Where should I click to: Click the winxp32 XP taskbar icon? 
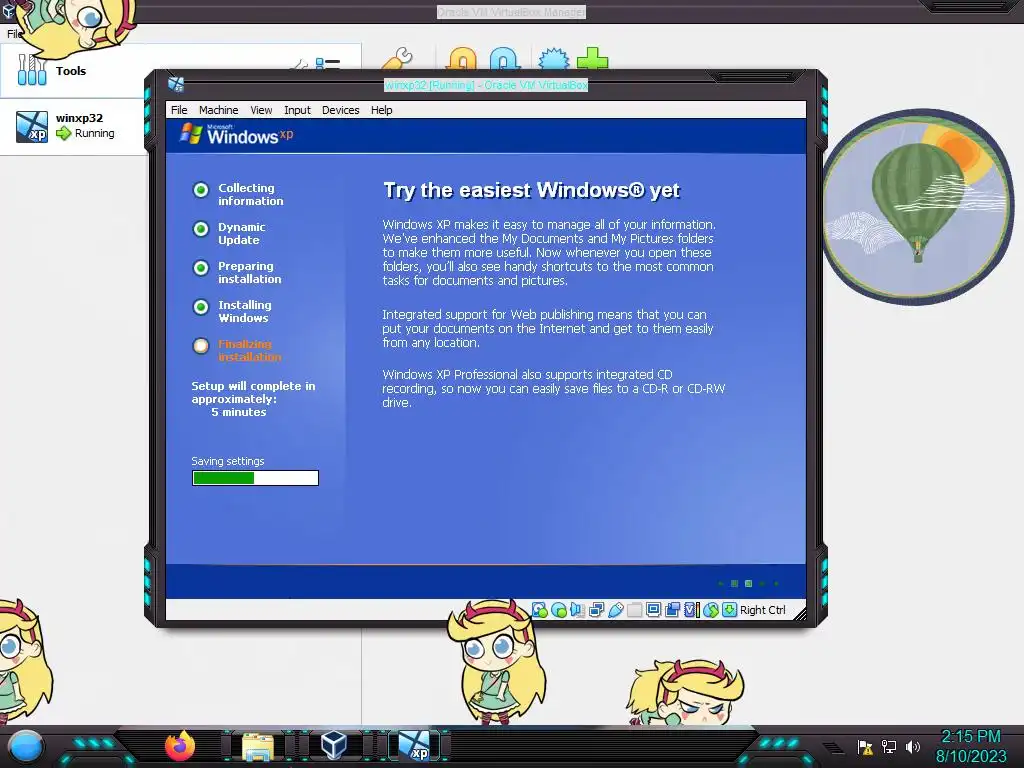click(415, 746)
